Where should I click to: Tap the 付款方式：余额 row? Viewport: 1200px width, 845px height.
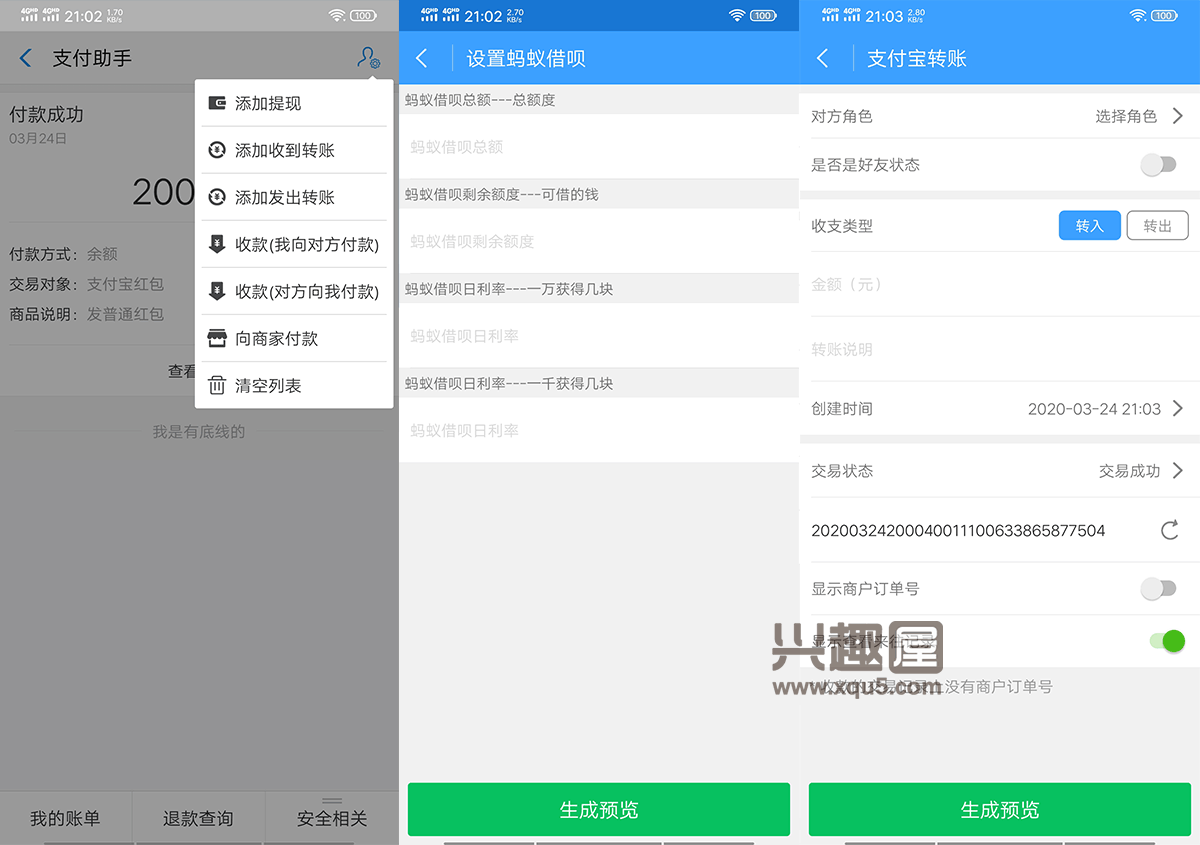pos(63,254)
